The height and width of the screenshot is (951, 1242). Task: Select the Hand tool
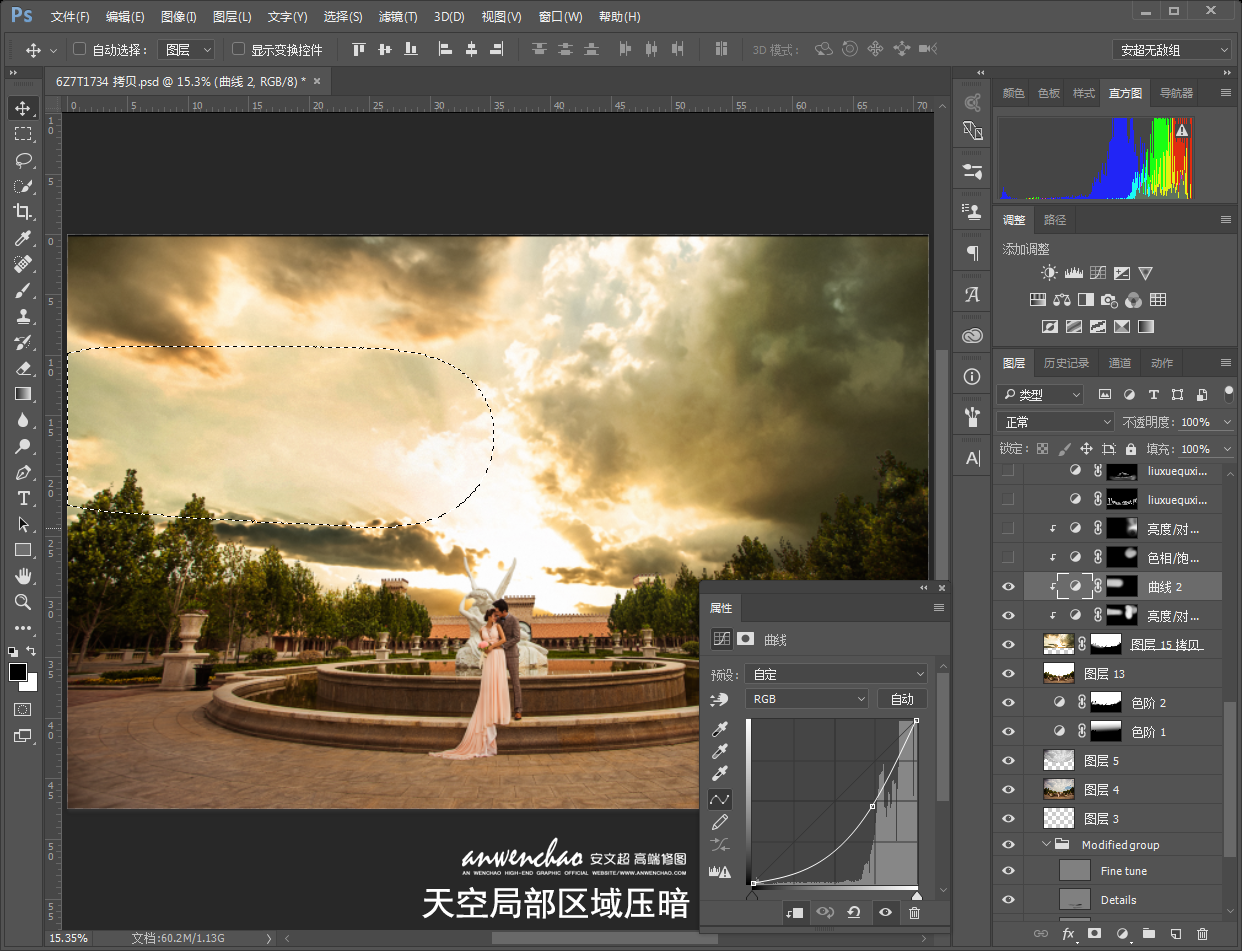click(x=23, y=576)
